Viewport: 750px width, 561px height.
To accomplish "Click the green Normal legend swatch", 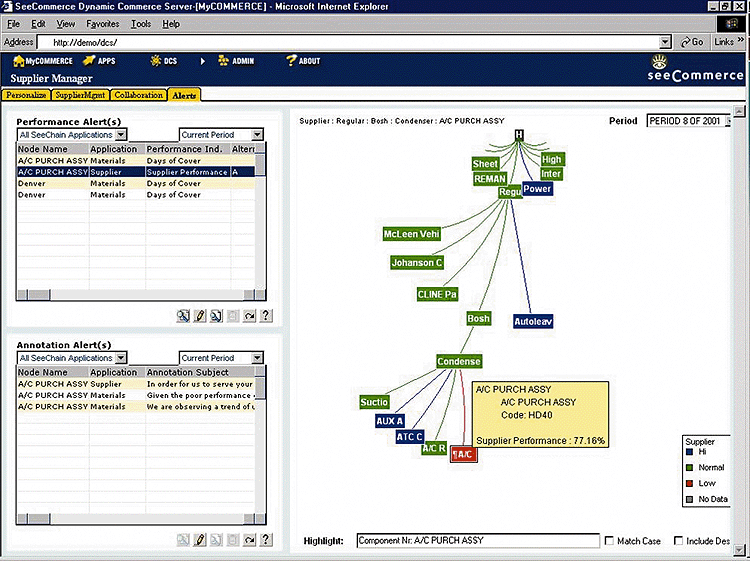I will 689,468.
